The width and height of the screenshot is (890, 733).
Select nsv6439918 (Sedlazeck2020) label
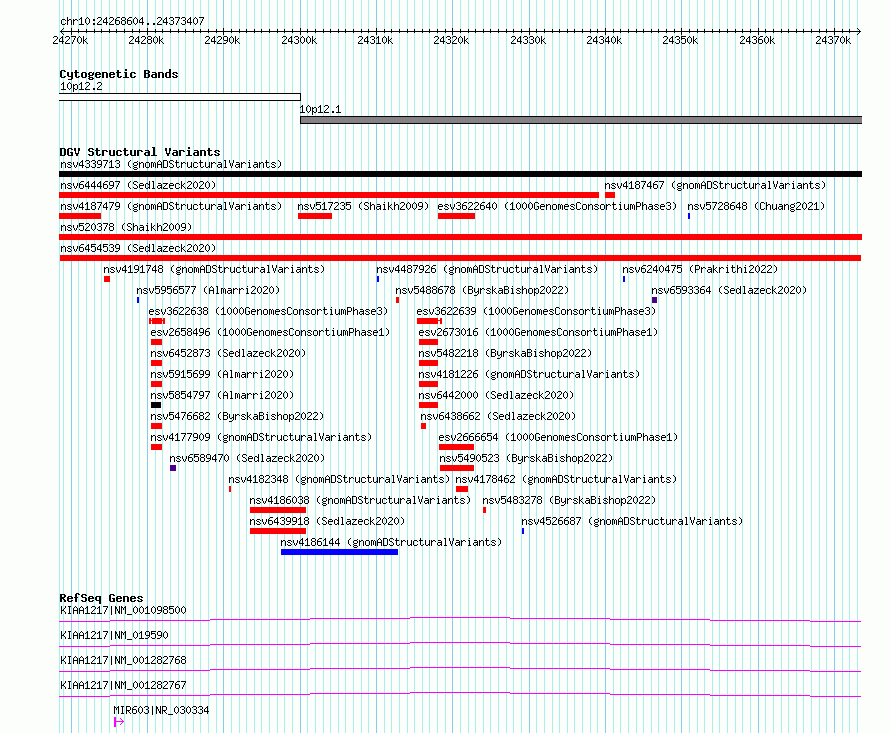coord(327,521)
